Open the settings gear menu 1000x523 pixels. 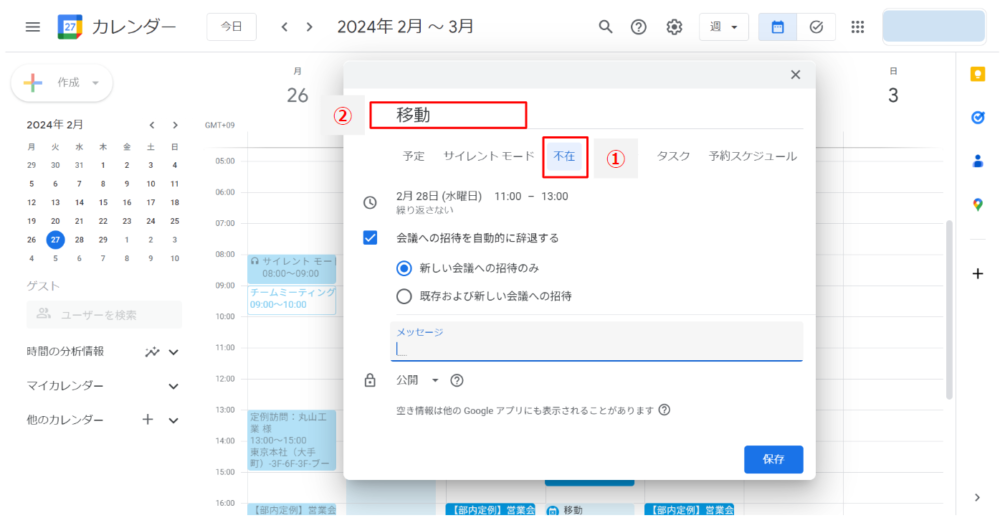[x=674, y=27]
